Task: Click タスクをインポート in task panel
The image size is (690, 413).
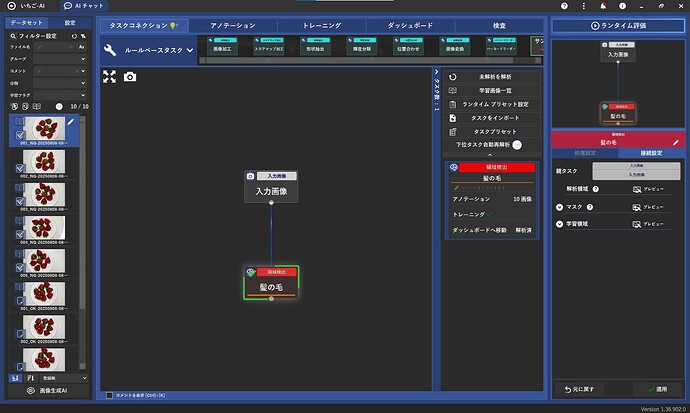Action: pos(492,118)
